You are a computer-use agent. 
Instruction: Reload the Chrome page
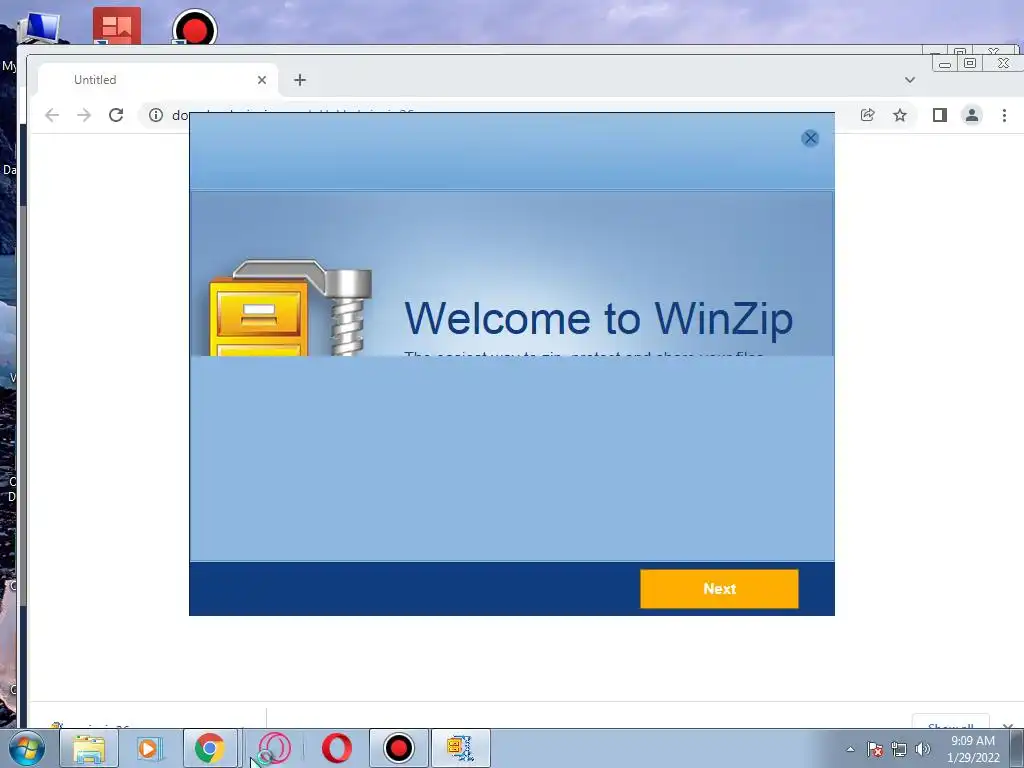[x=116, y=115]
